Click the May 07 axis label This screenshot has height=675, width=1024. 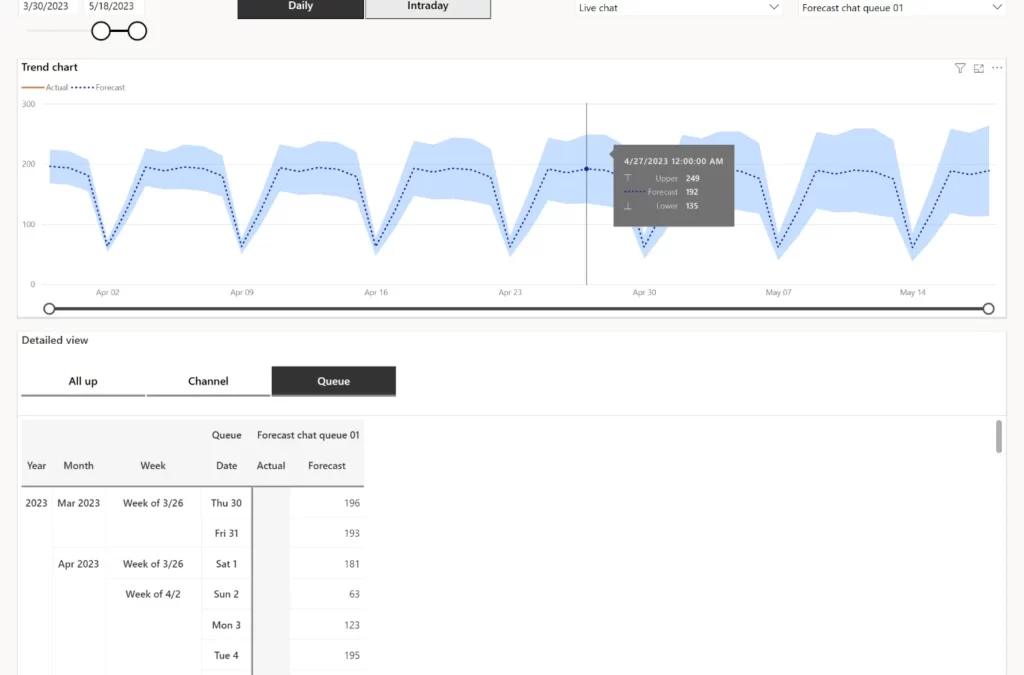(x=778, y=292)
